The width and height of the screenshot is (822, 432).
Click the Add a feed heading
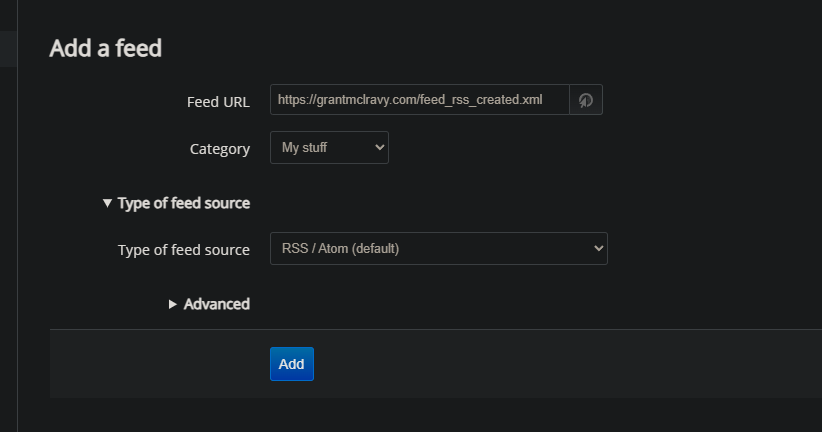point(105,47)
